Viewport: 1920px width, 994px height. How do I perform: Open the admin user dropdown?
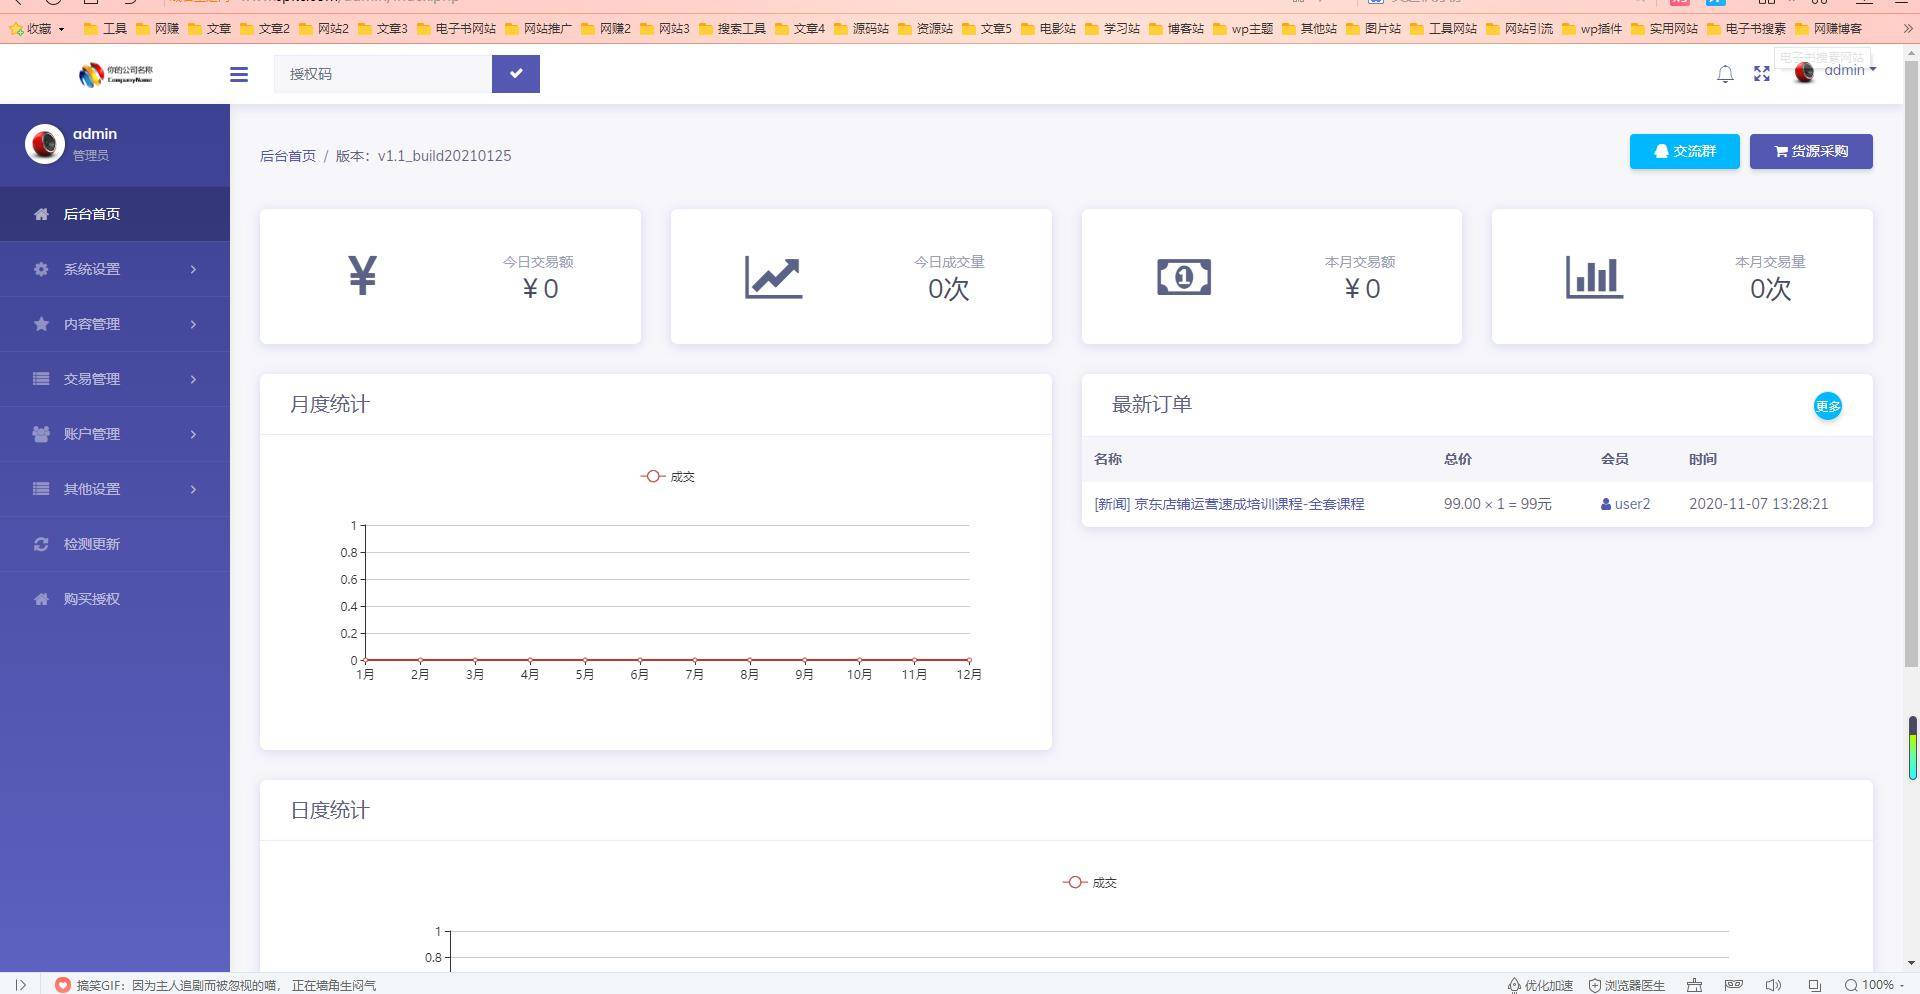[1836, 71]
